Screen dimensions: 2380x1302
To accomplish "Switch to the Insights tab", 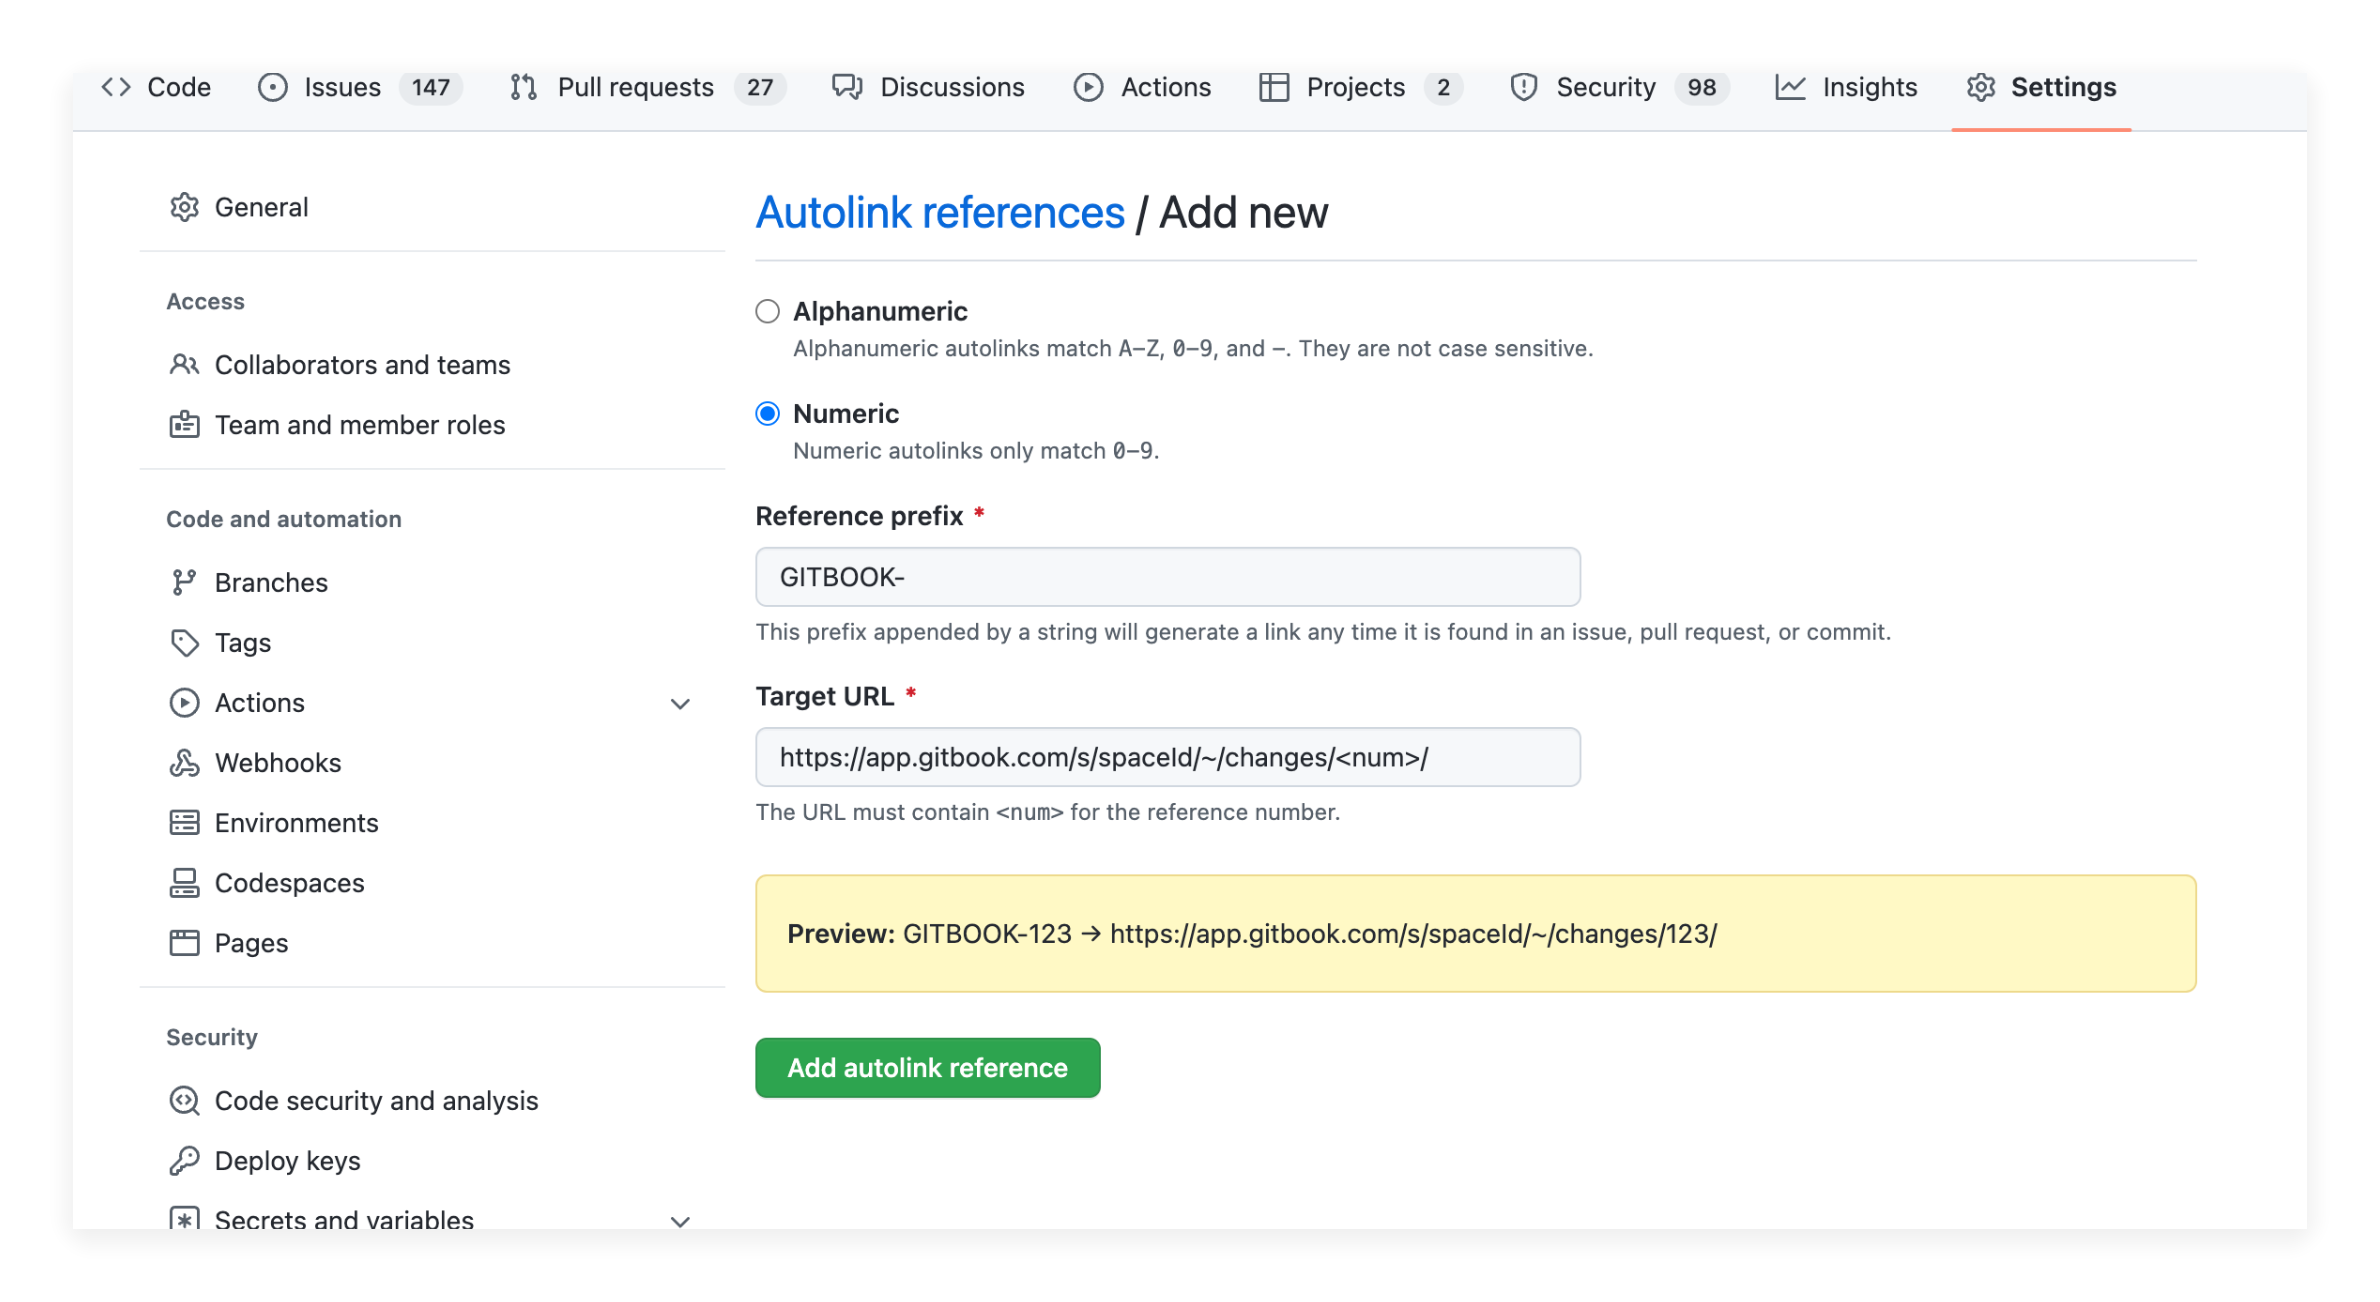I will (x=1868, y=88).
